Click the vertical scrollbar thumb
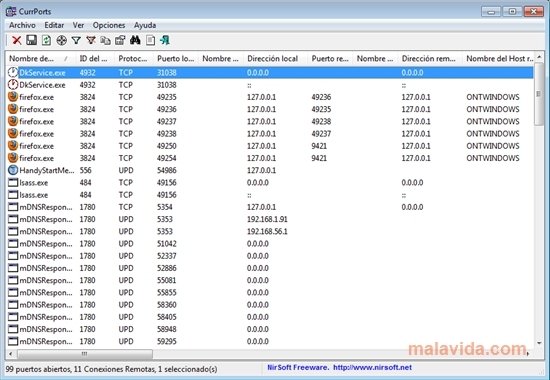The width and height of the screenshot is (550, 380). (x=539, y=93)
